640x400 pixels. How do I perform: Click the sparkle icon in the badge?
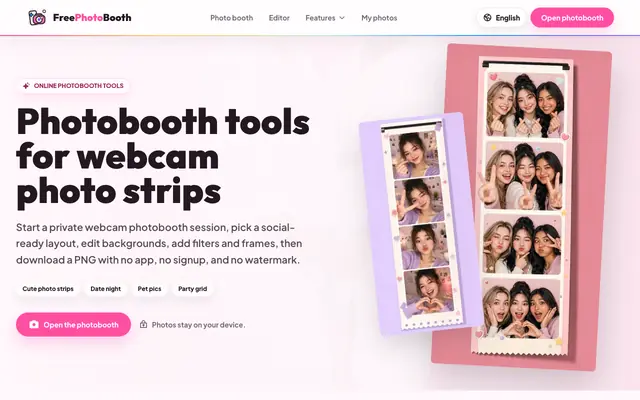26,86
